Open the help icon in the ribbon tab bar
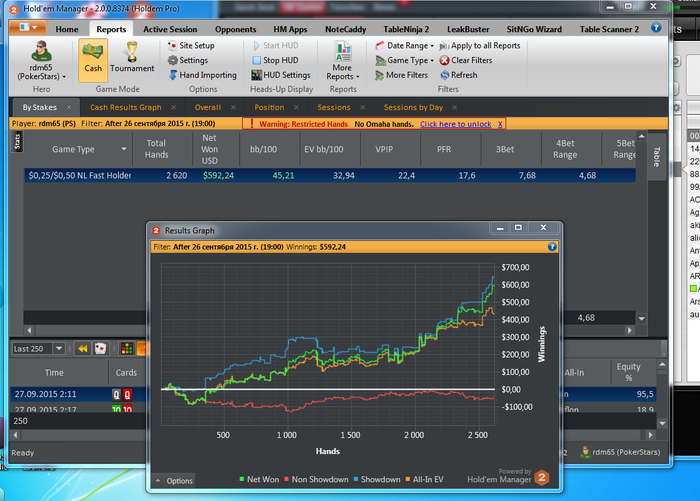Viewport: 700px width, 501px height. pyautogui.click(x=656, y=28)
